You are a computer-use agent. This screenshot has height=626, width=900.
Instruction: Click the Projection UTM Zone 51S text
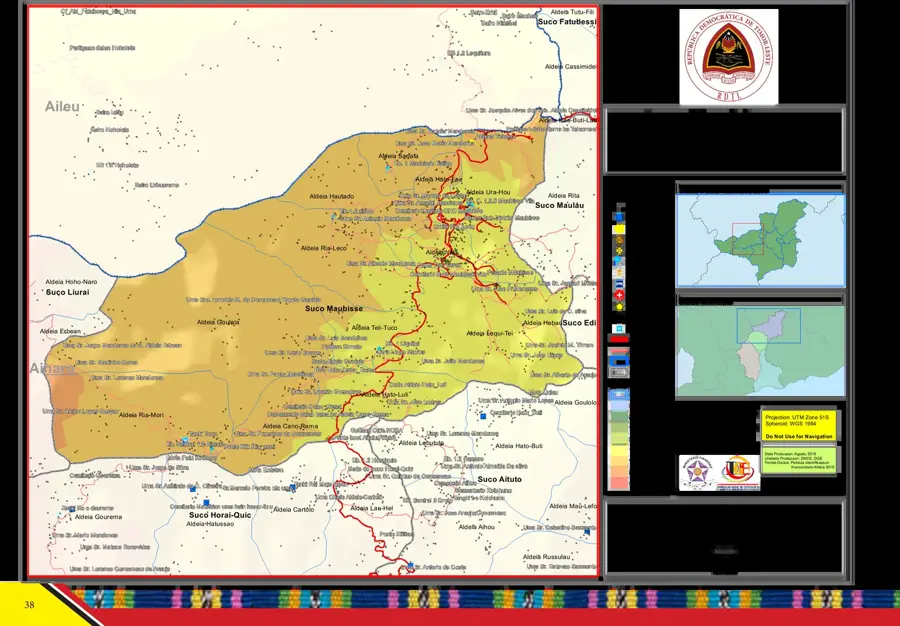pos(797,418)
